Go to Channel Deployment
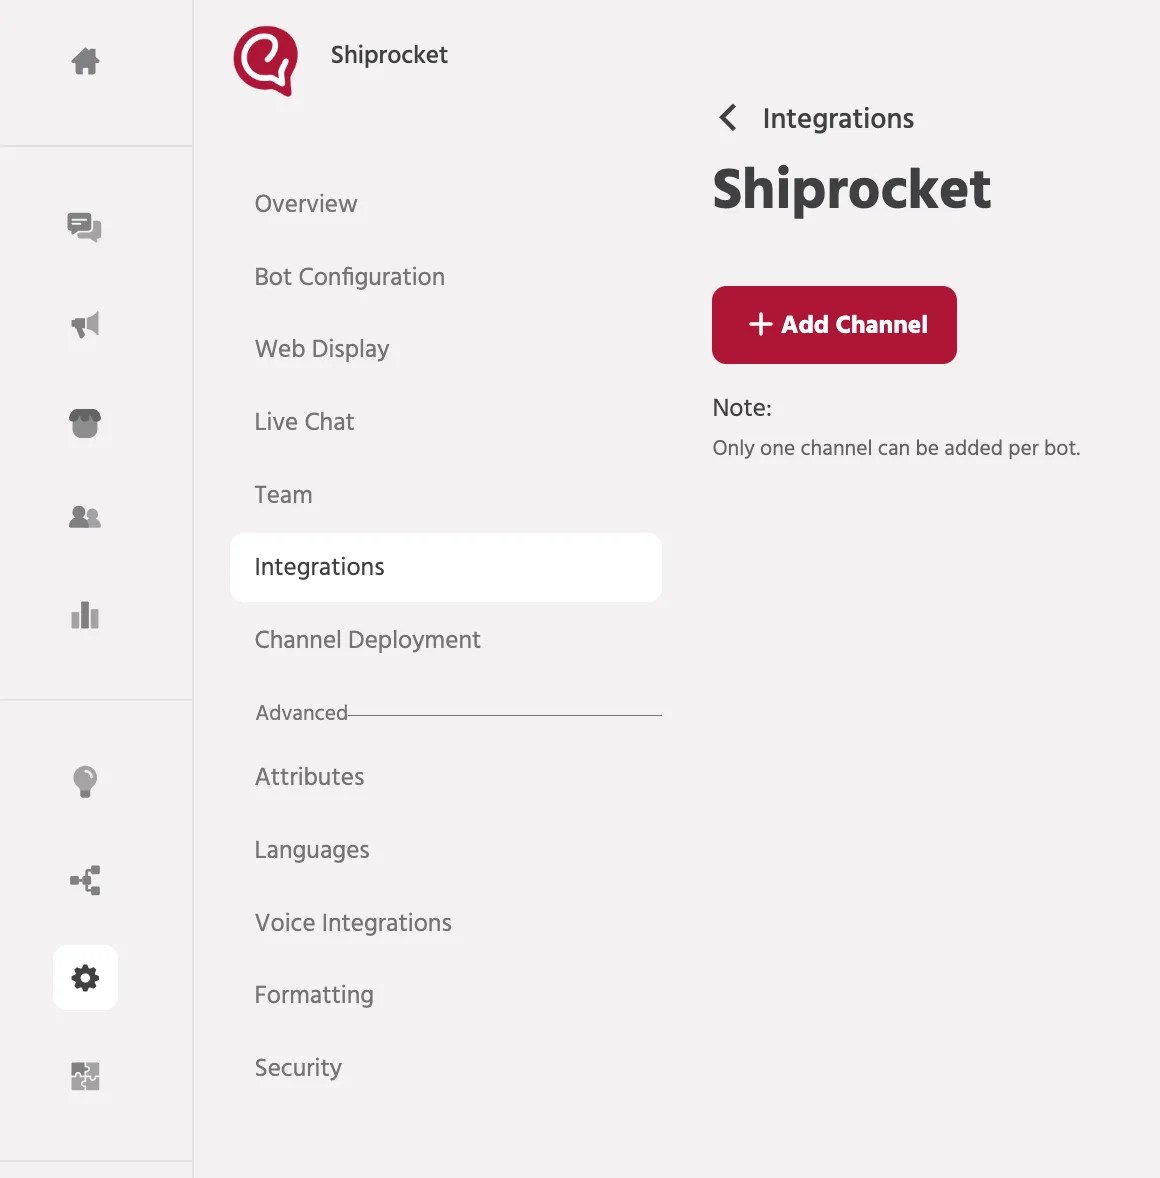Viewport: 1160px width, 1178px height. 367,639
